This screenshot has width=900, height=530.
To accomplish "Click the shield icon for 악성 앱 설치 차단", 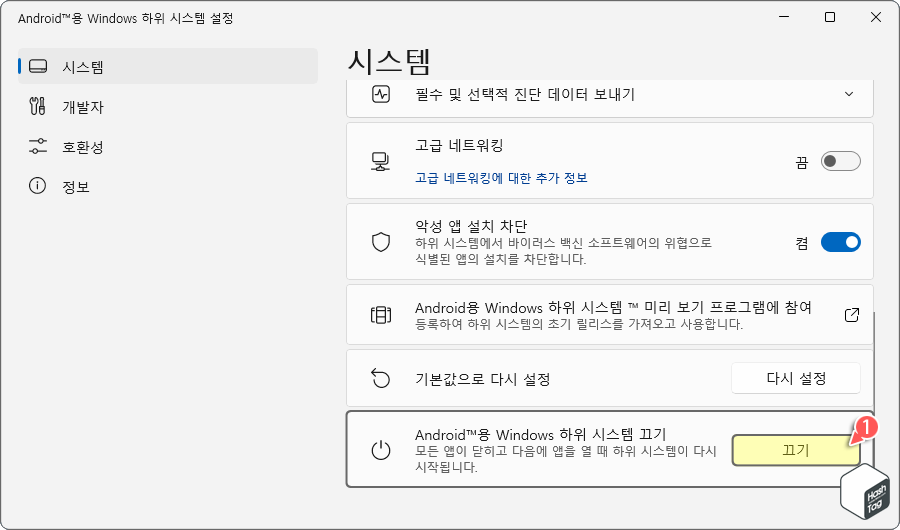I will pyautogui.click(x=381, y=242).
